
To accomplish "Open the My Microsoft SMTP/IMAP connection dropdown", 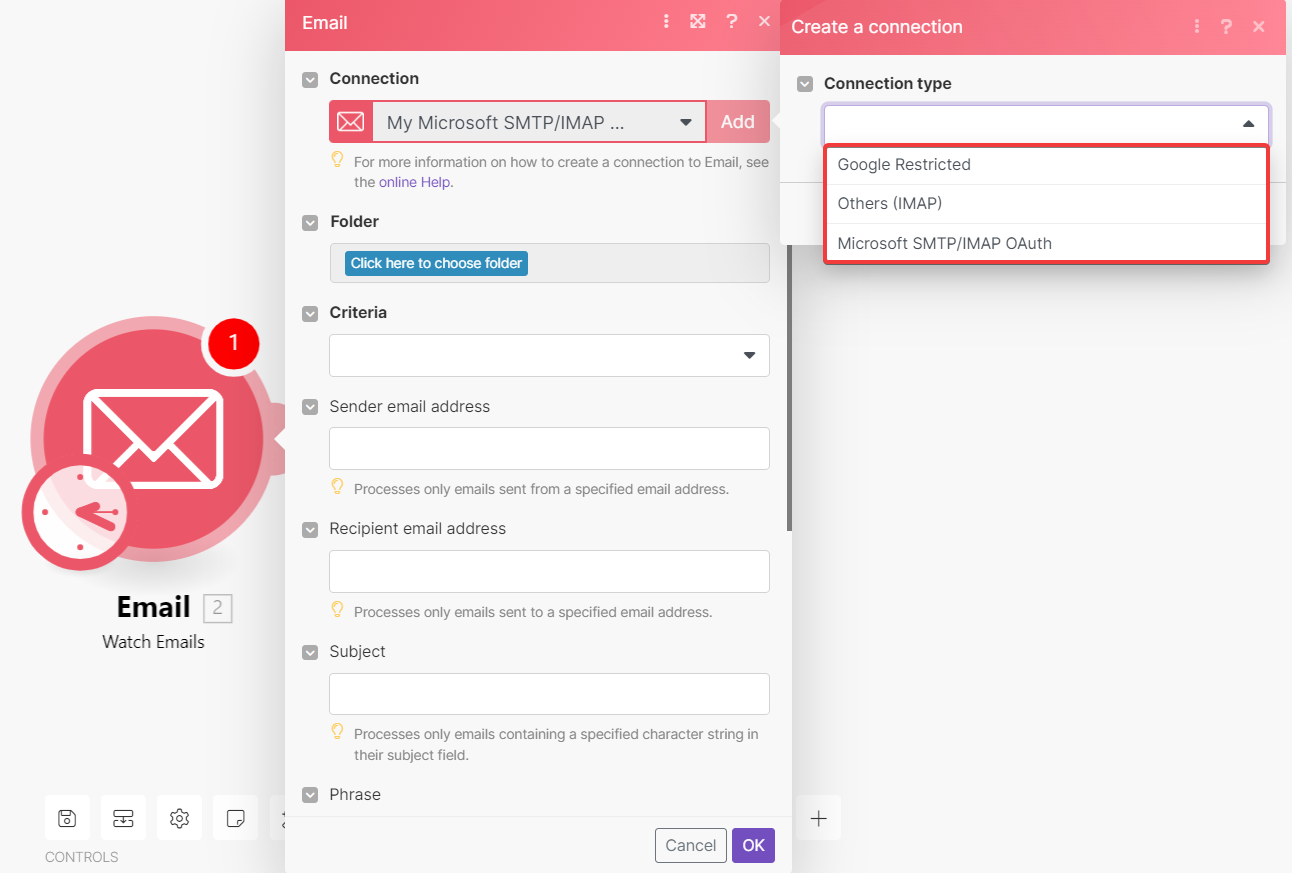I will [x=539, y=122].
